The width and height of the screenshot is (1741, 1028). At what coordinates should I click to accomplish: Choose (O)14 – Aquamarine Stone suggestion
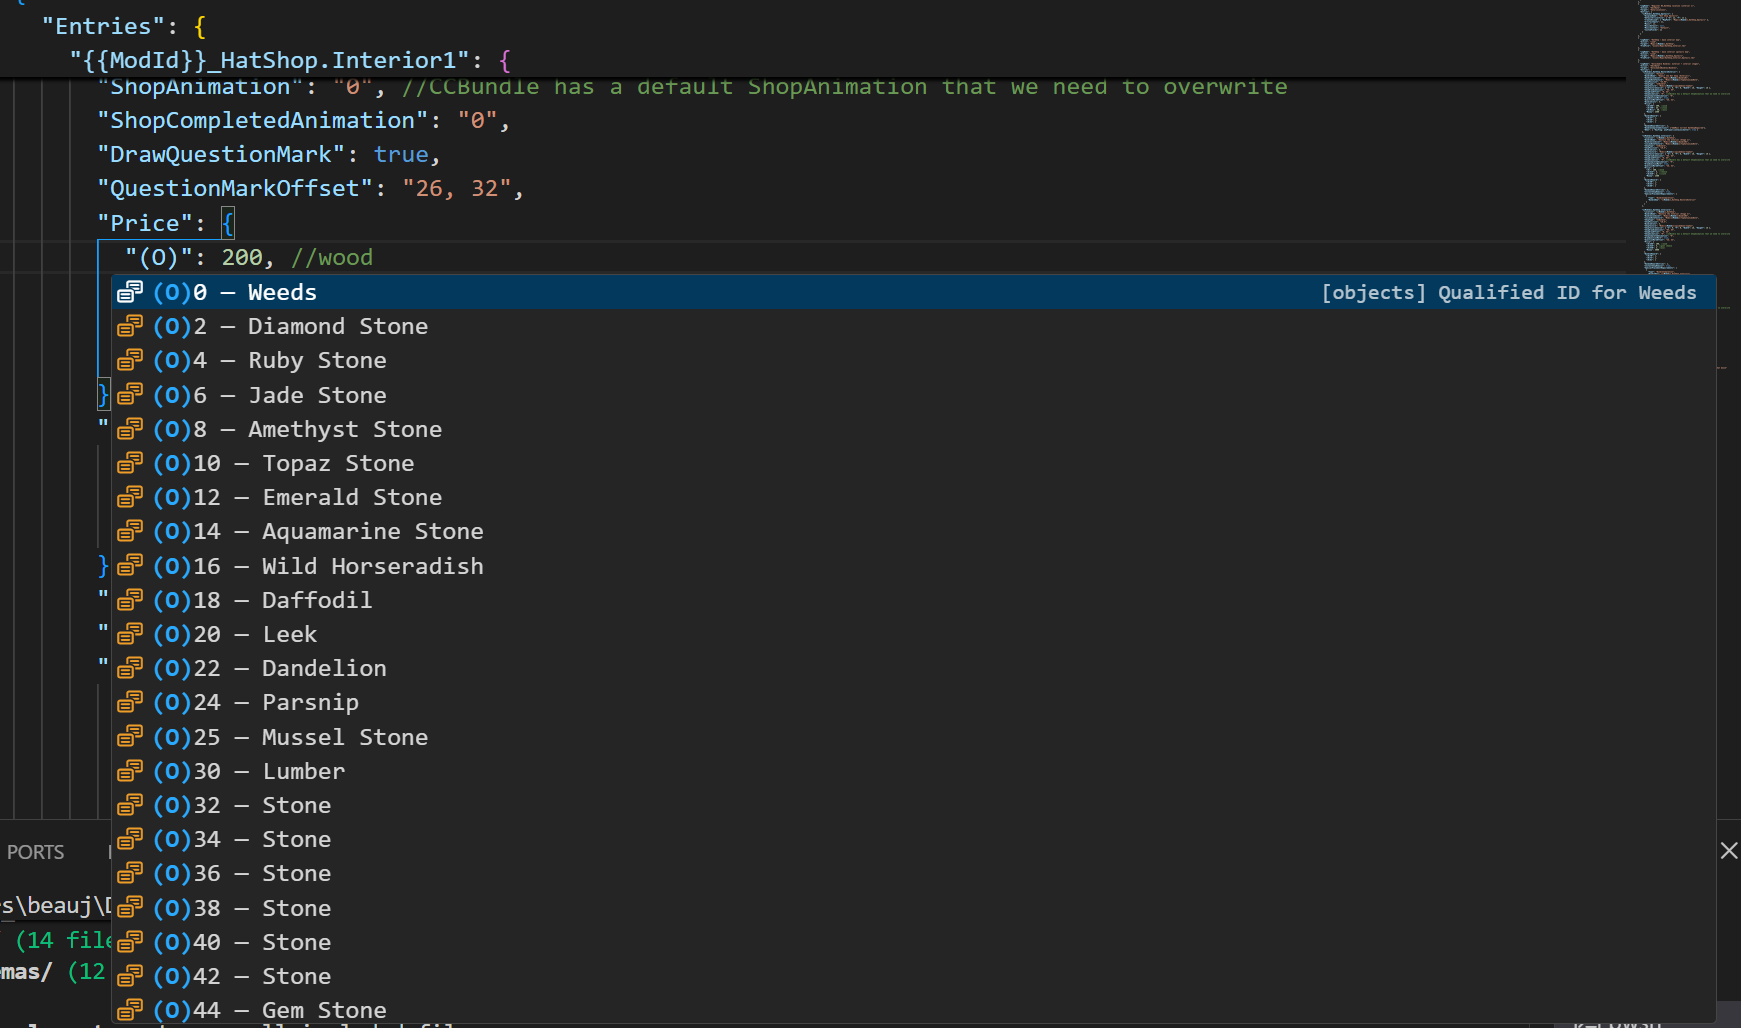click(x=913, y=531)
